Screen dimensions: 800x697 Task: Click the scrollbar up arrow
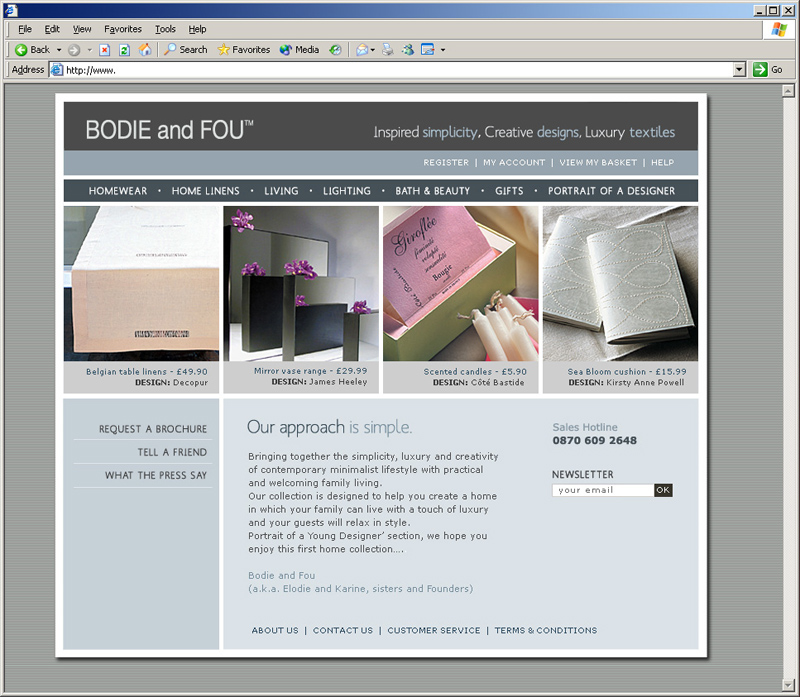788,91
